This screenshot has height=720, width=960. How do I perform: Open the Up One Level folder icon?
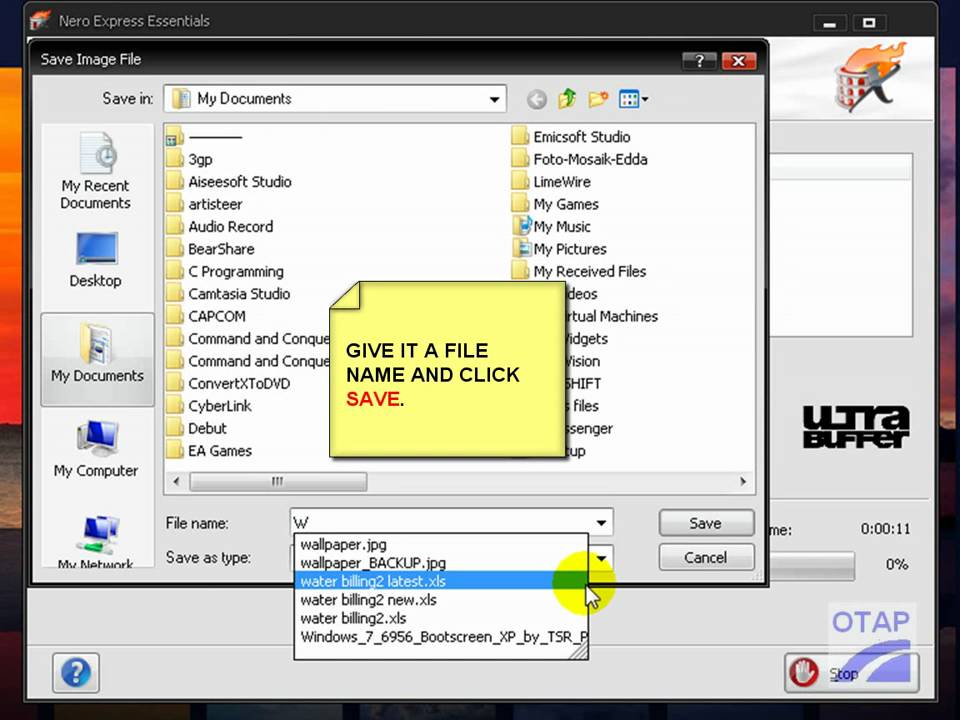[566, 98]
